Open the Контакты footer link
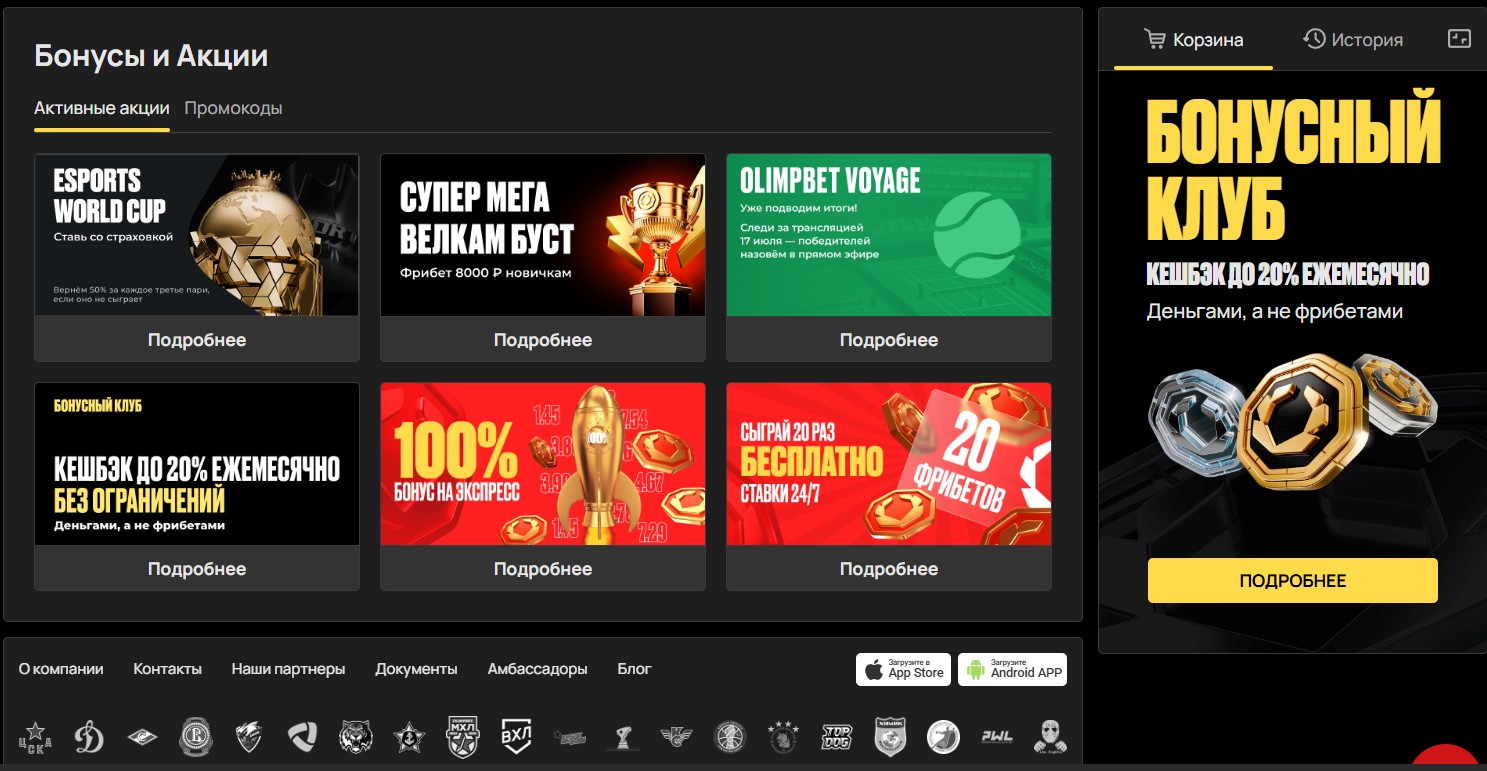The image size is (1487, 771). click(x=168, y=669)
